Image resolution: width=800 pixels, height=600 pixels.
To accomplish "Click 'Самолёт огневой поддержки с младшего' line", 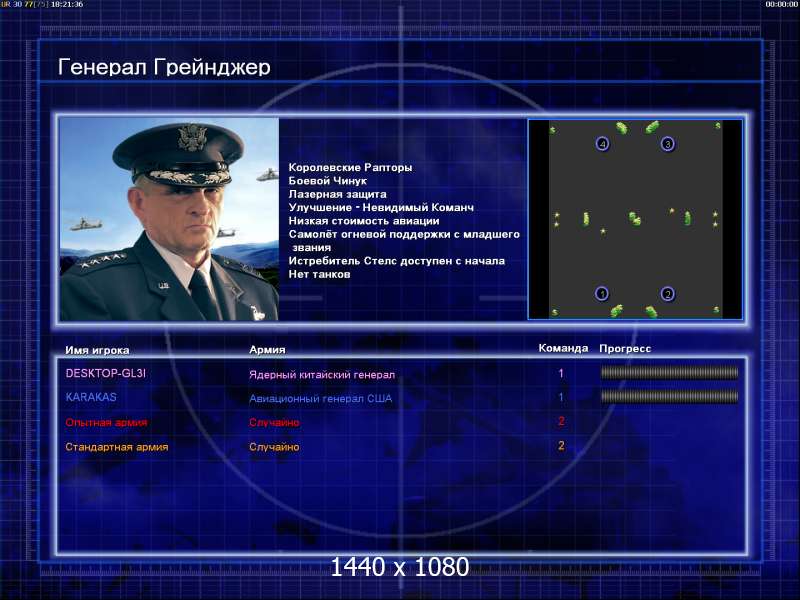I will click(x=404, y=234).
